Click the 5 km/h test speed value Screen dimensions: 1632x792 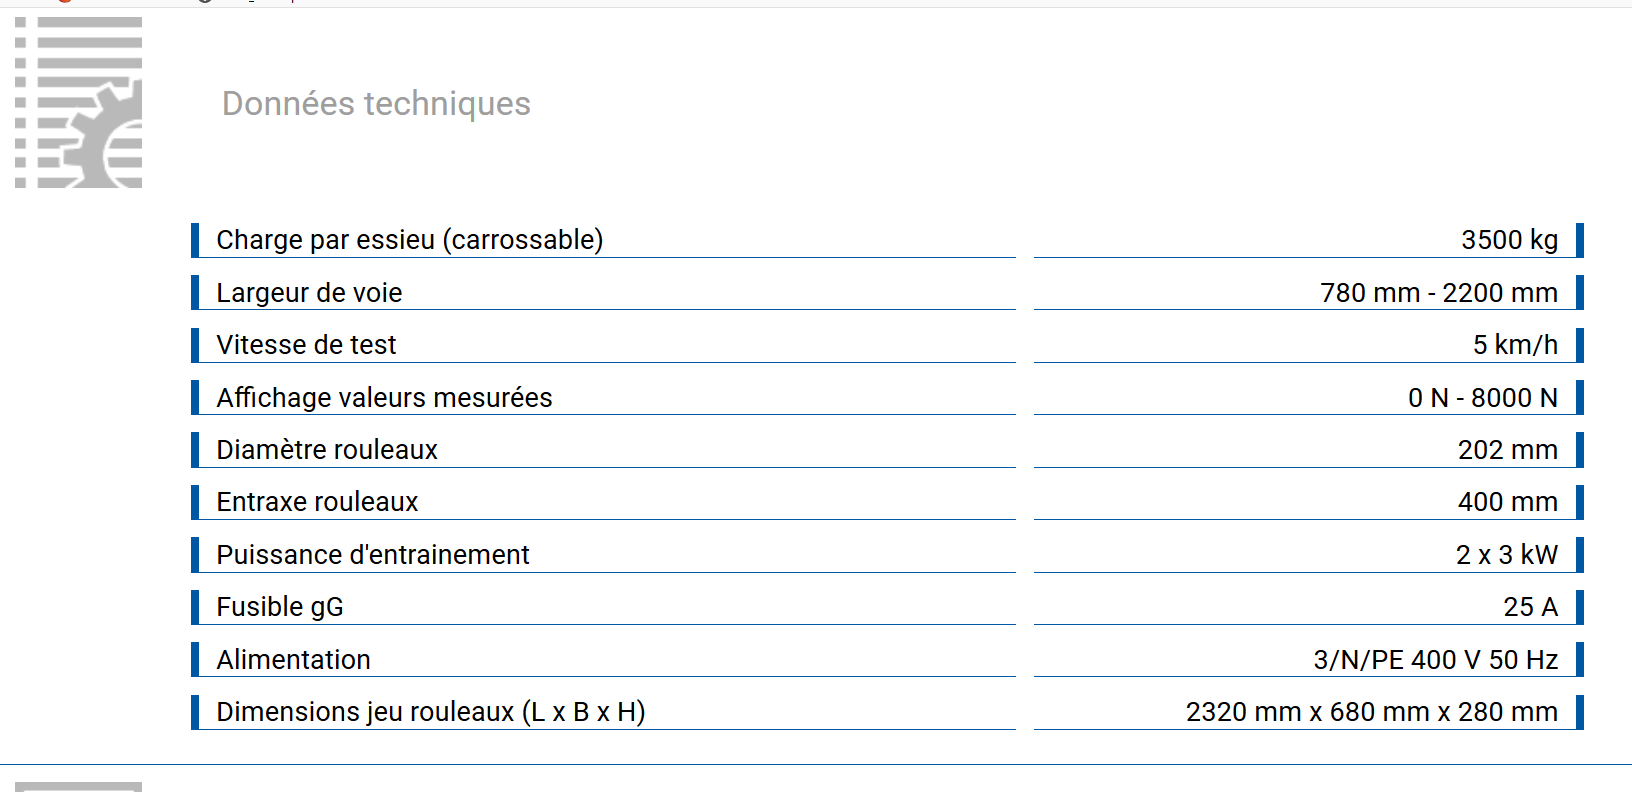pyautogui.click(x=1515, y=345)
